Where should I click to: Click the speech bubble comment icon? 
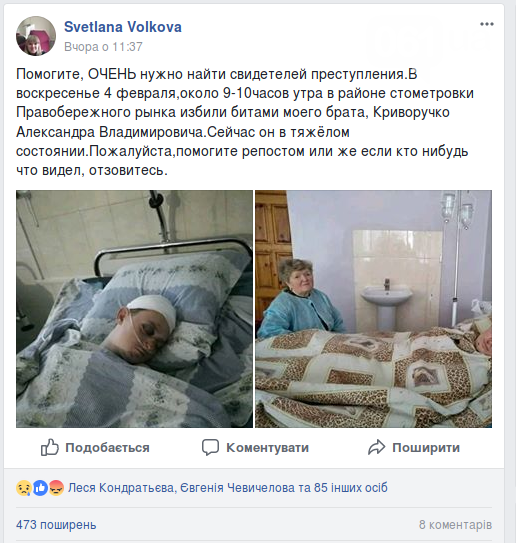pos(210,447)
